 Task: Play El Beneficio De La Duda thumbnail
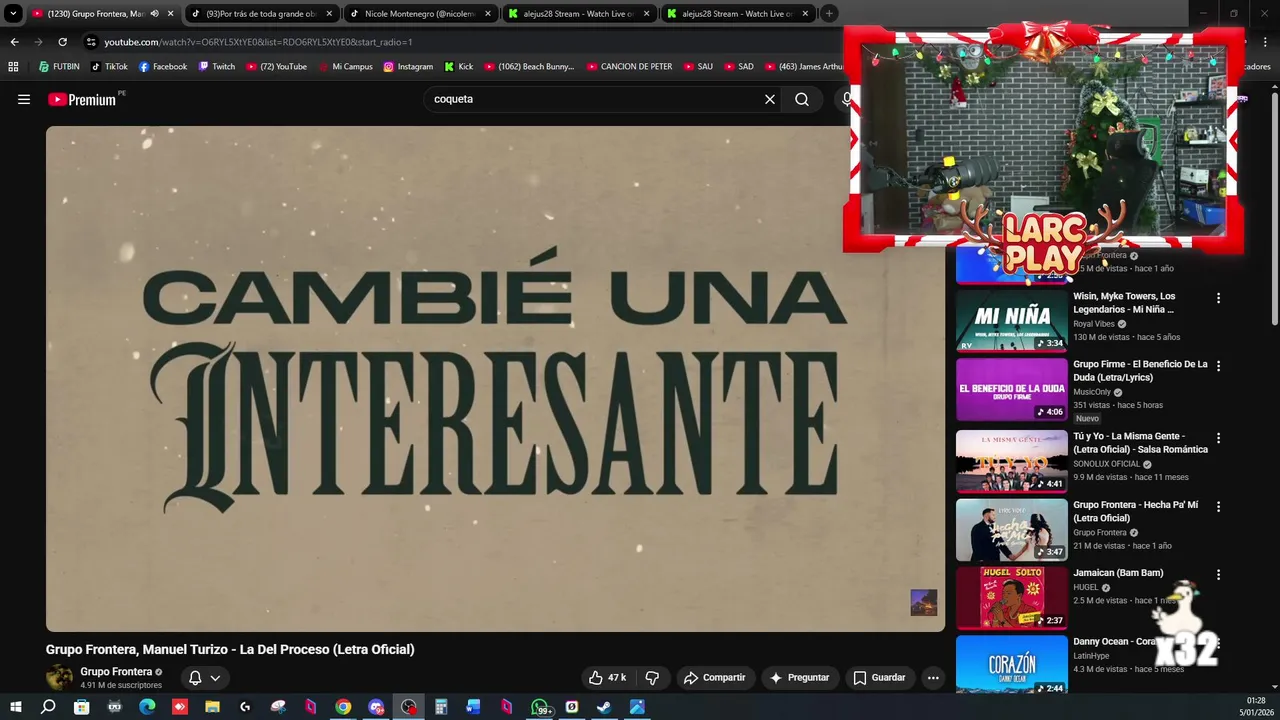click(1012, 389)
